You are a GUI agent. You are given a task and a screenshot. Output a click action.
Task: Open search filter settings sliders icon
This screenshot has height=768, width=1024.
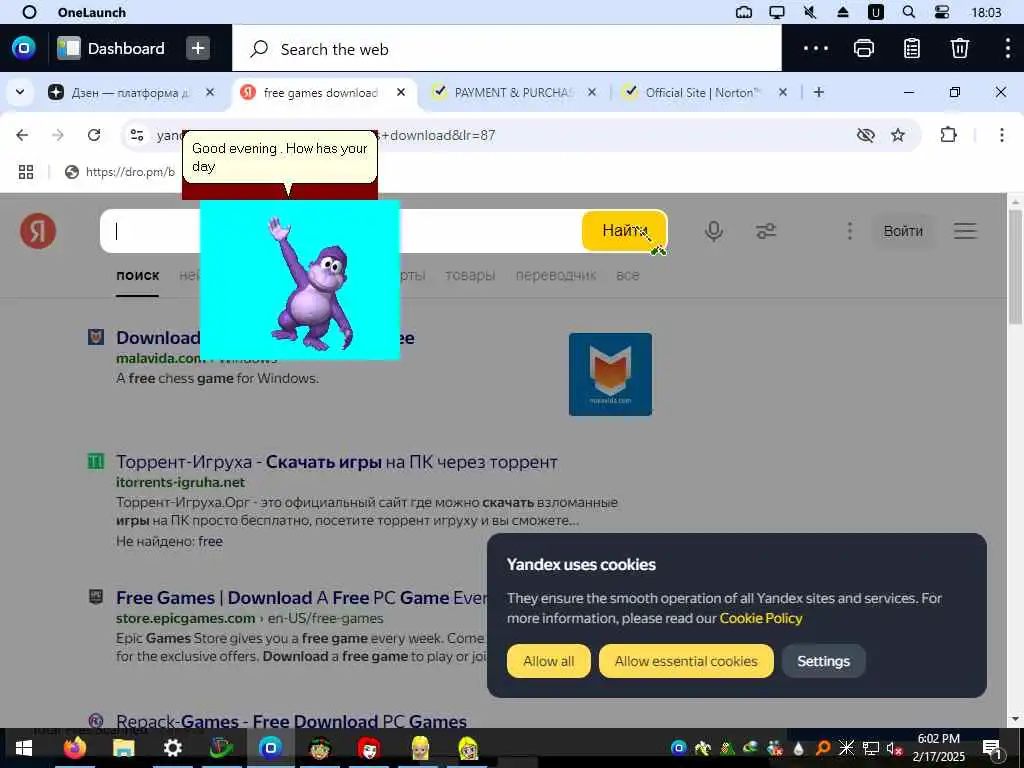(766, 231)
